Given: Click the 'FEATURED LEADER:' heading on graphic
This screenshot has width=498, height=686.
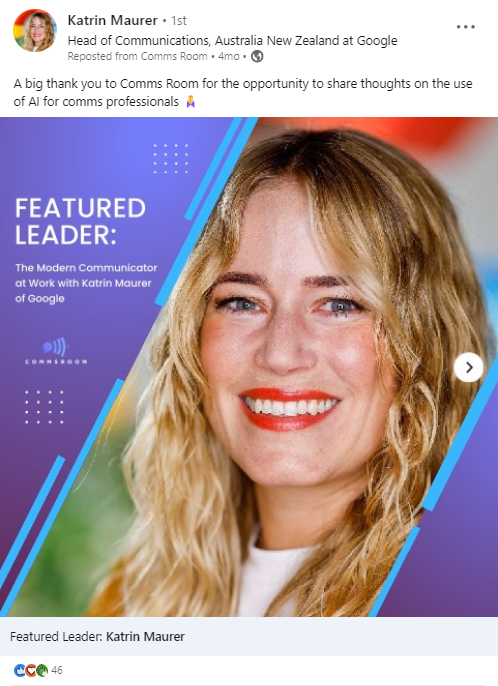Looking at the screenshot, I should coord(80,221).
